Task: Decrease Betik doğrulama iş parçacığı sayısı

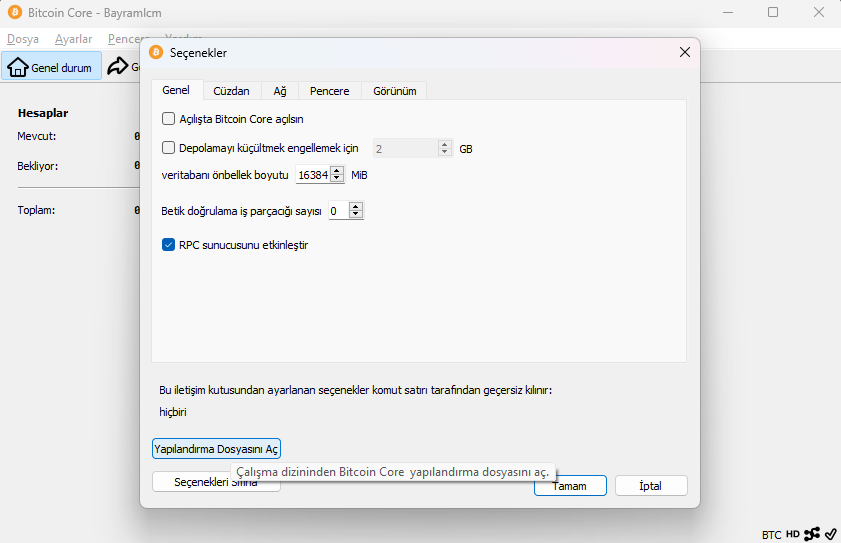Action: (x=356, y=214)
